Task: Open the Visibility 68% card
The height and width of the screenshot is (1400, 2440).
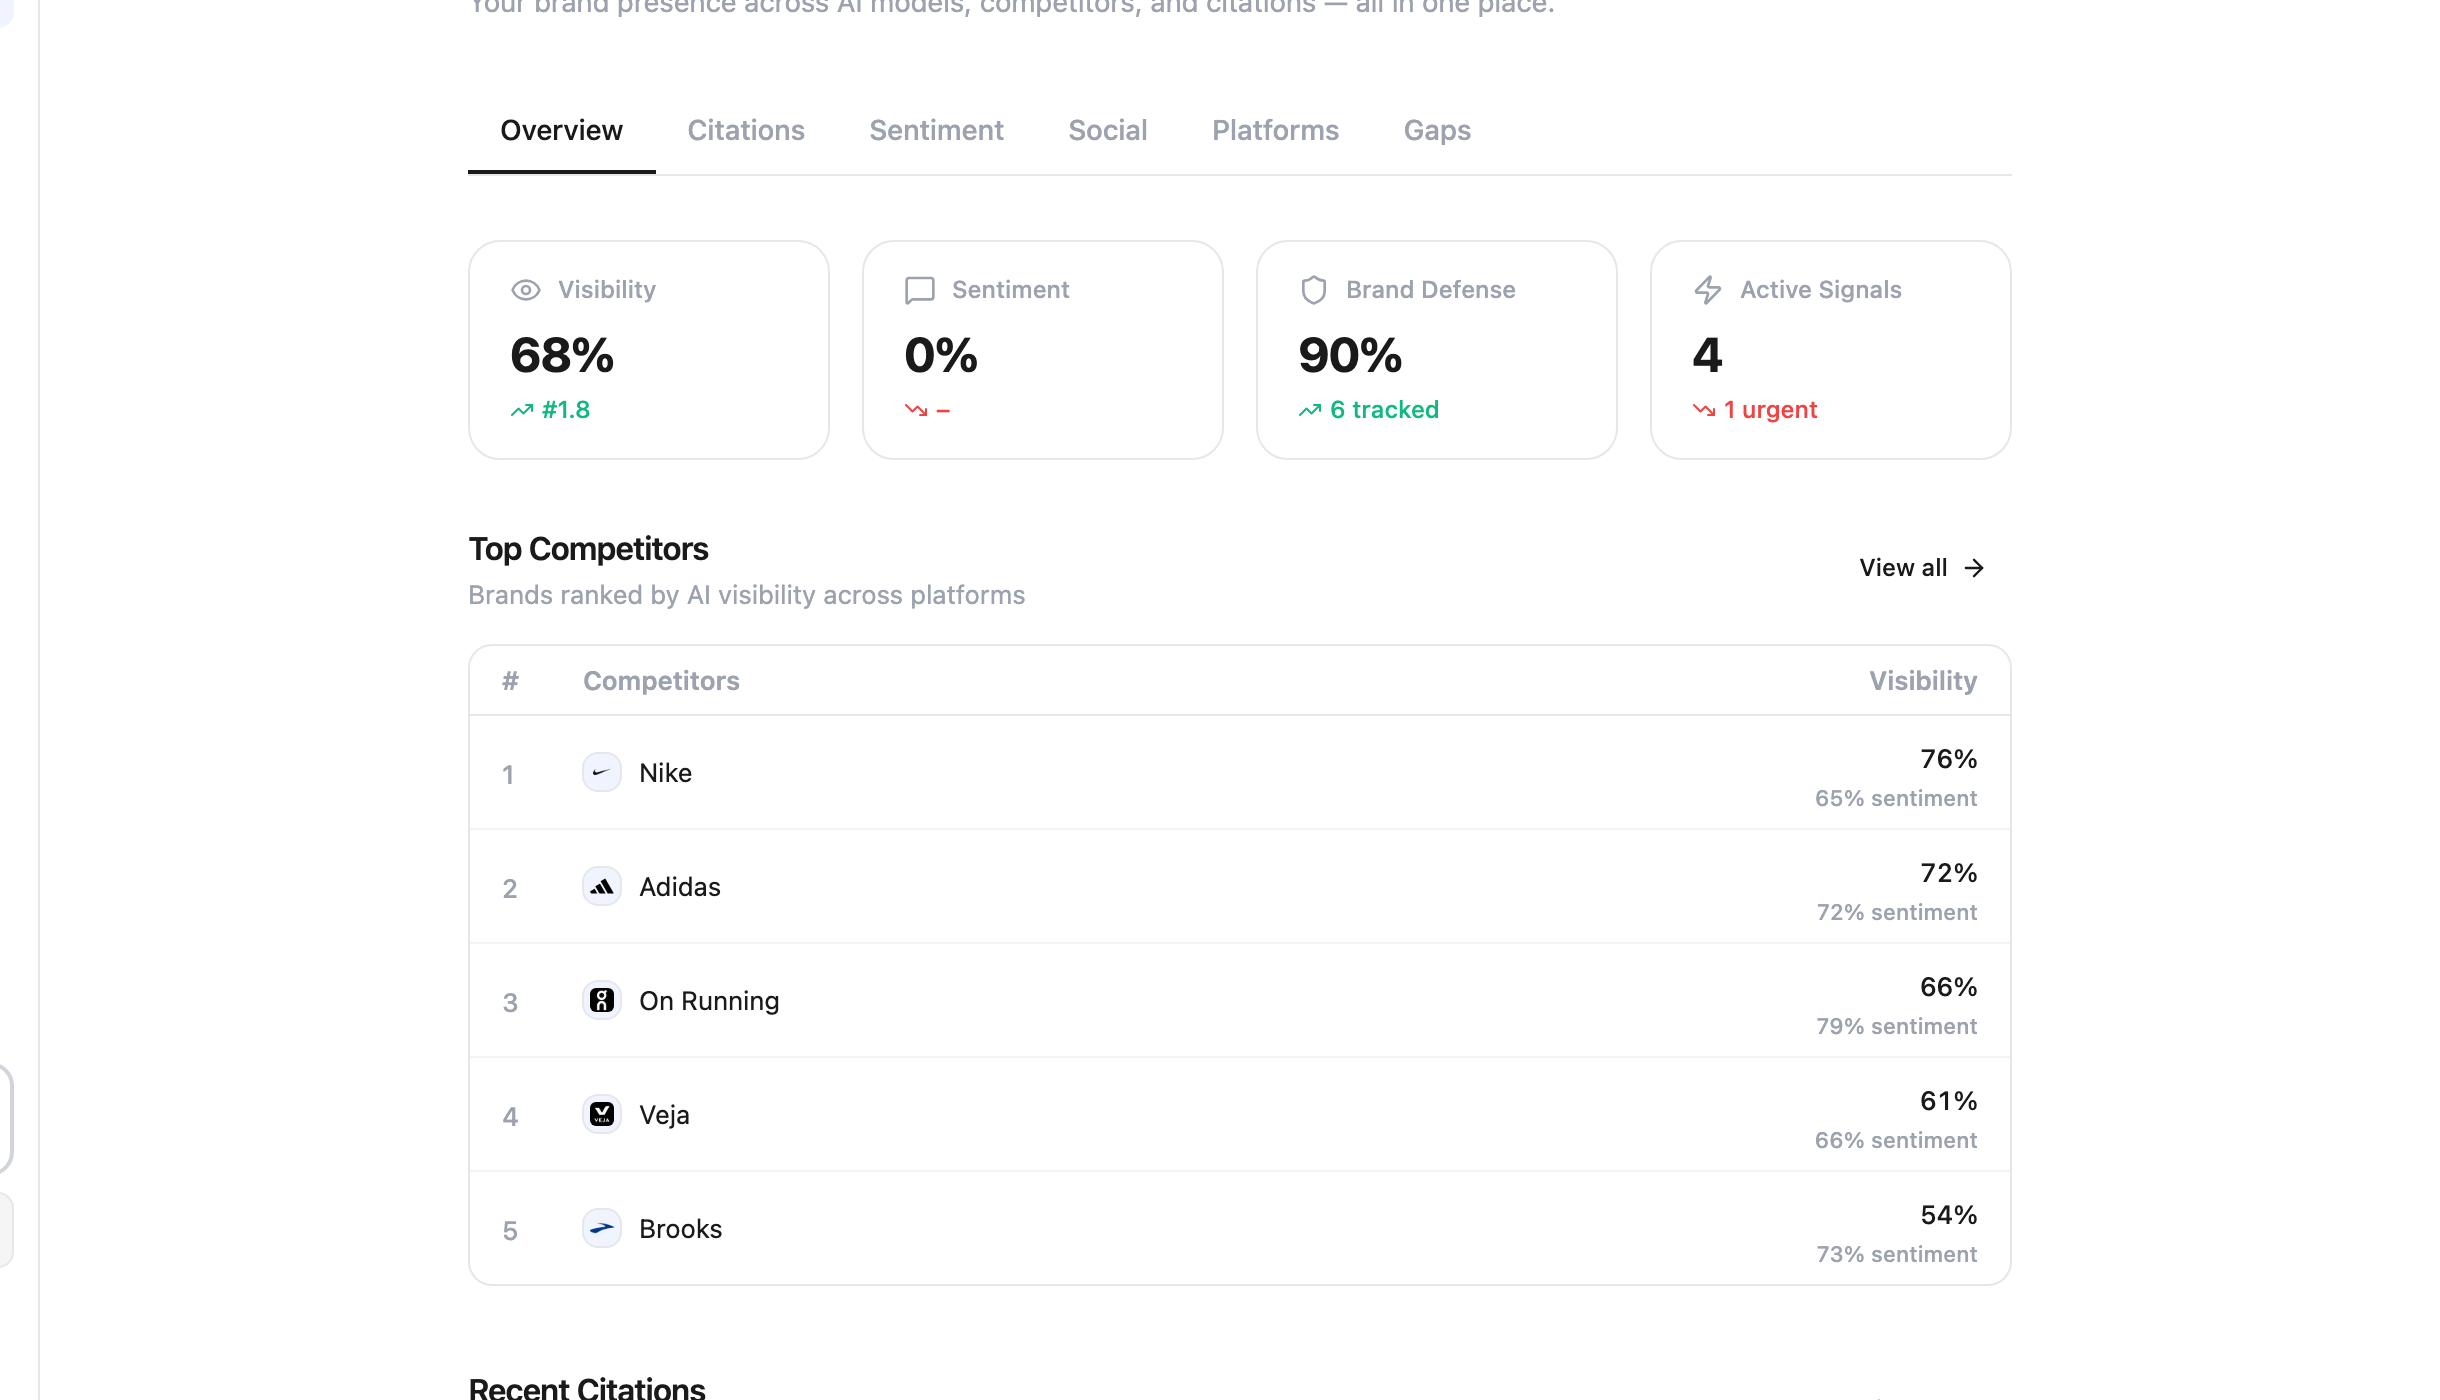Action: pyautogui.click(x=649, y=350)
